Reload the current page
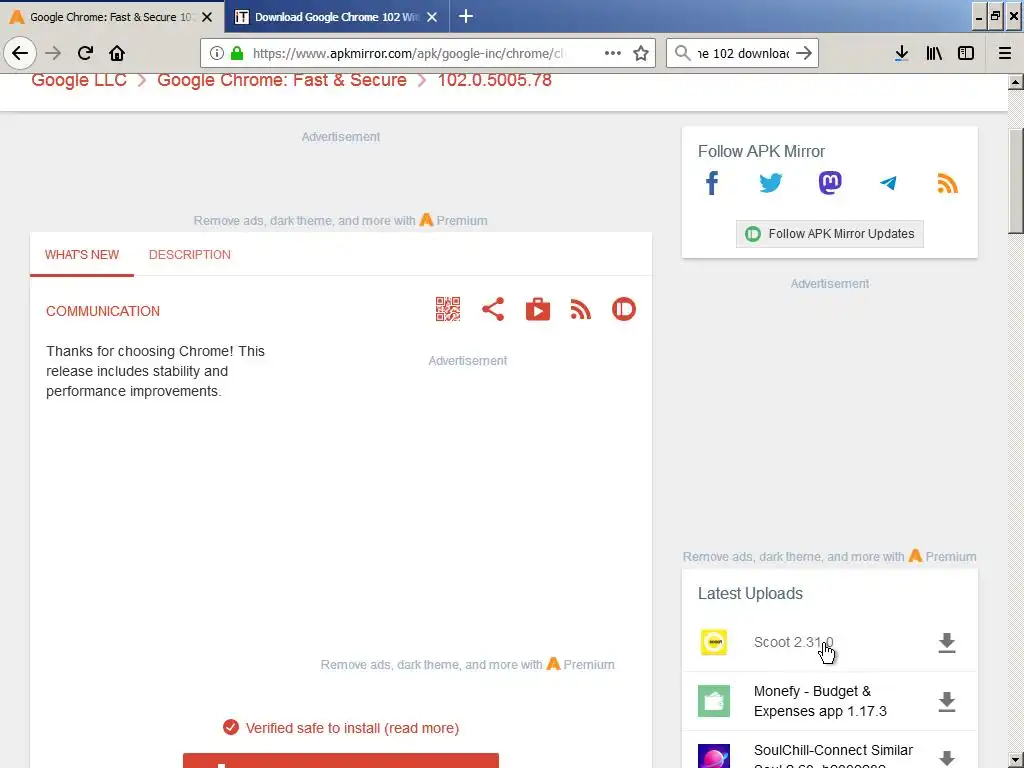 click(85, 53)
